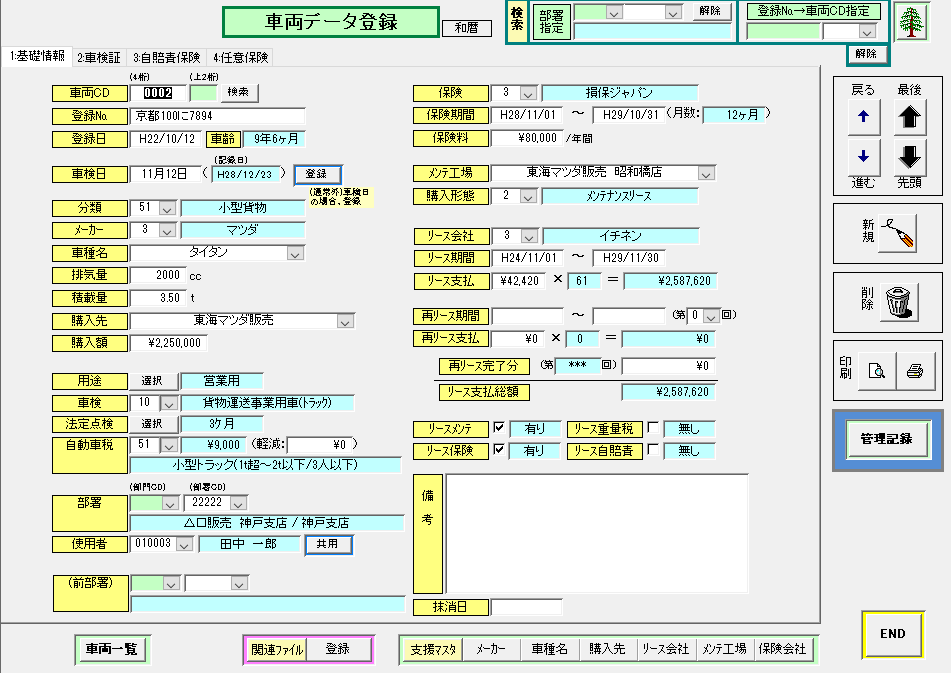Switch to the 3:自賠責保険 tab
The width and height of the screenshot is (951, 673).
tap(167, 58)
